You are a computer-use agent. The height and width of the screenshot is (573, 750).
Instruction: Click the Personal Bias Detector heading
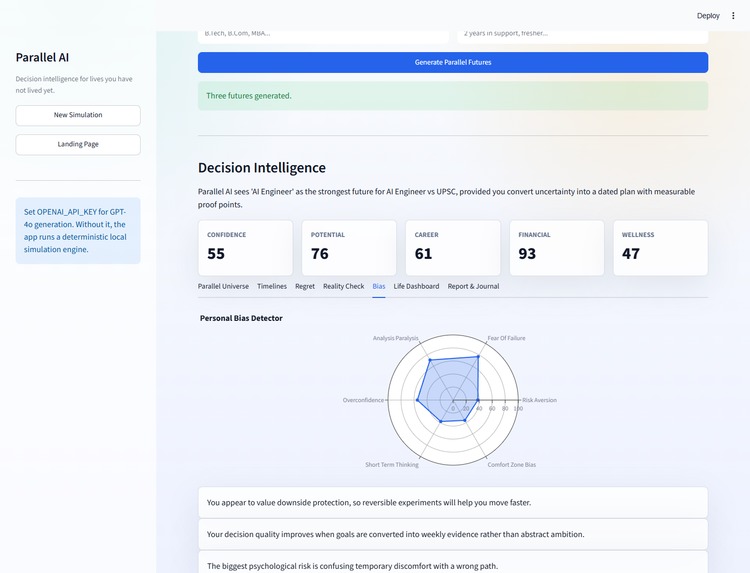241,318
